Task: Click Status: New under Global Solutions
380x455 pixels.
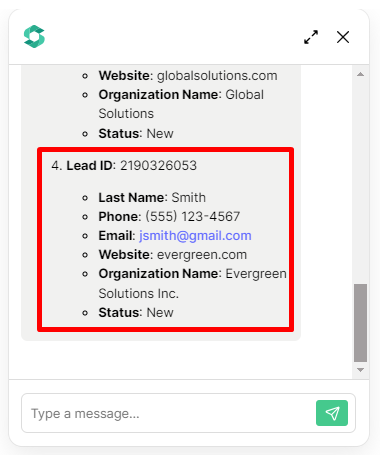Action: pos(136,134)
